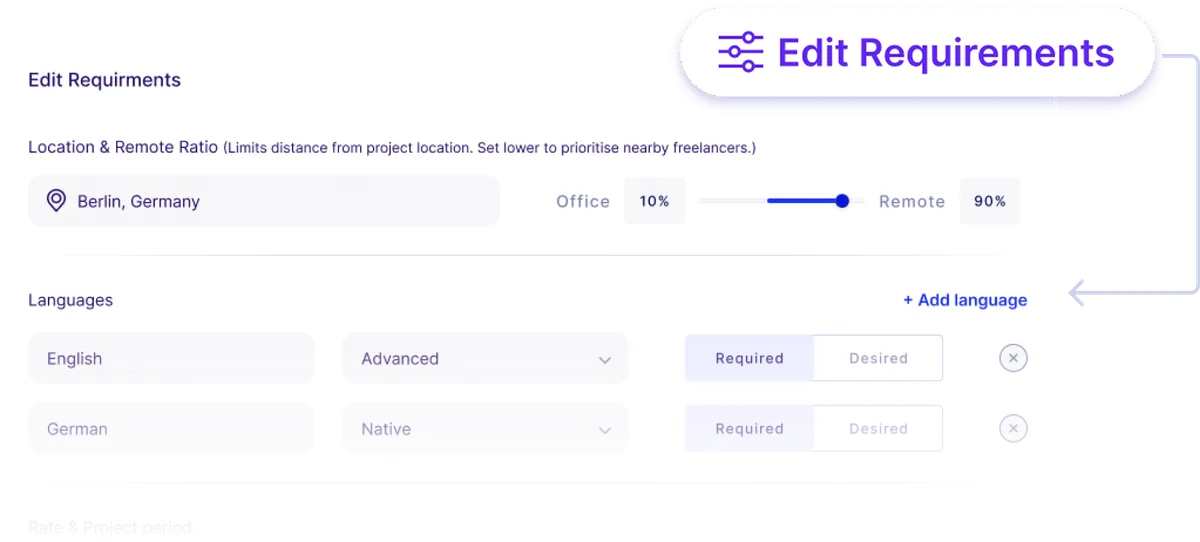
Task: Click the Berlin, Germany location field
Action: click(264, 201)
